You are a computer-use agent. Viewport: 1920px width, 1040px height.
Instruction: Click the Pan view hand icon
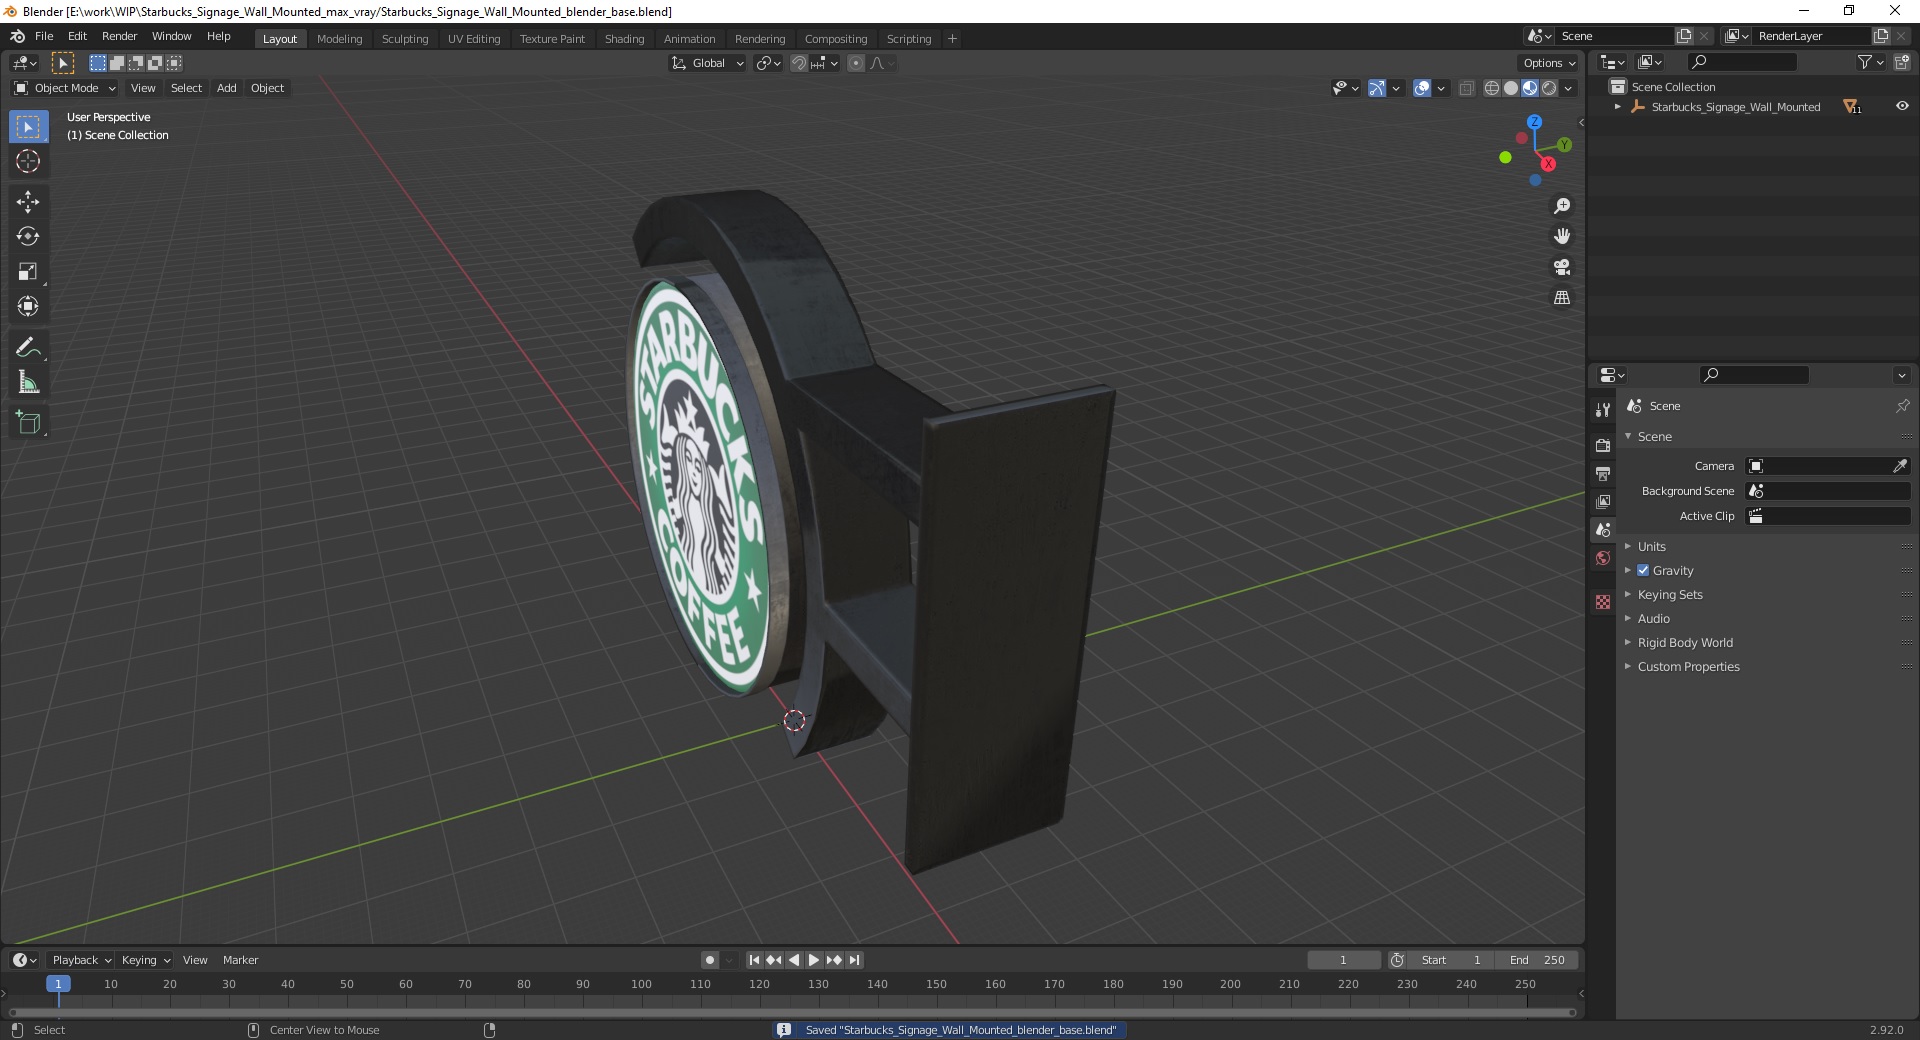point(1562,237)
